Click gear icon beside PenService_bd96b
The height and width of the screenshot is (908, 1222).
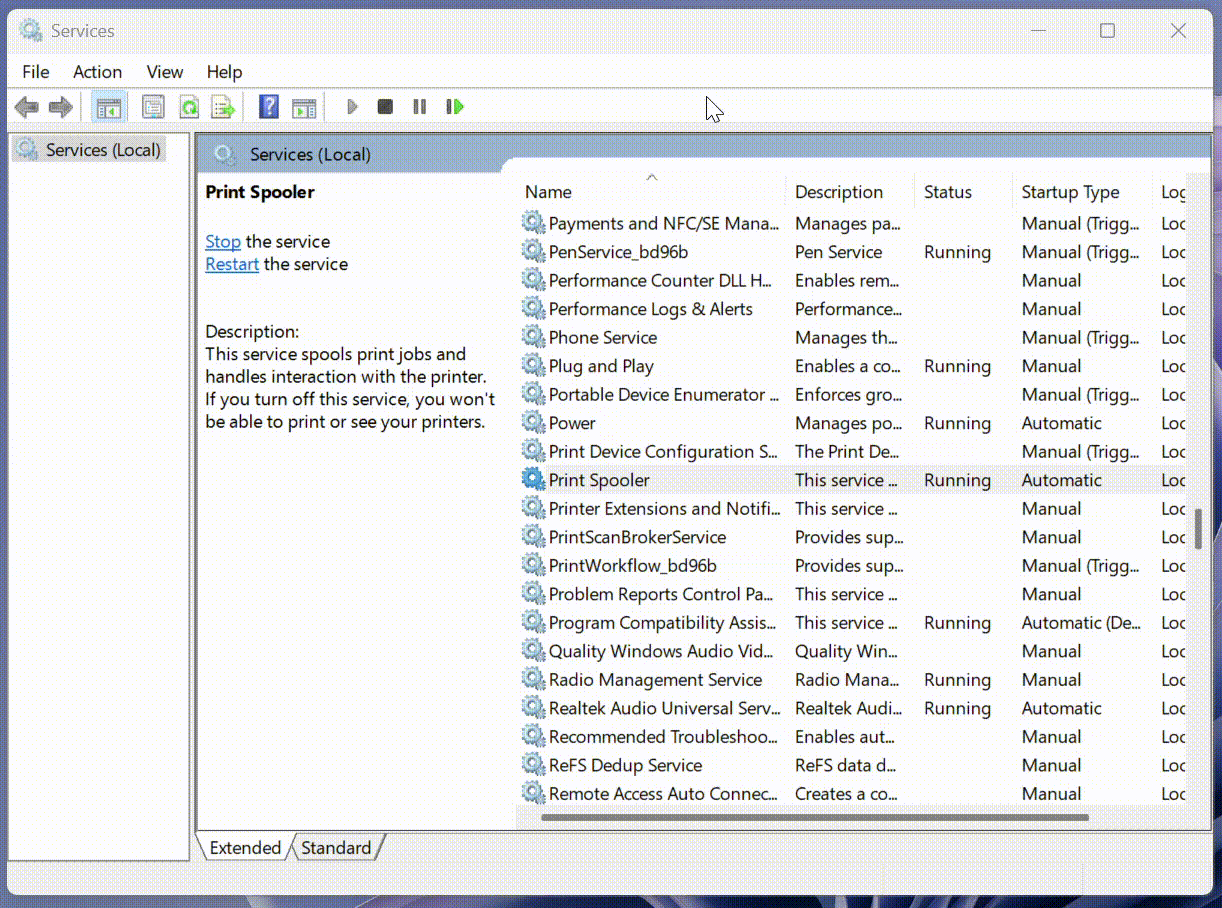tap(534, 252)
